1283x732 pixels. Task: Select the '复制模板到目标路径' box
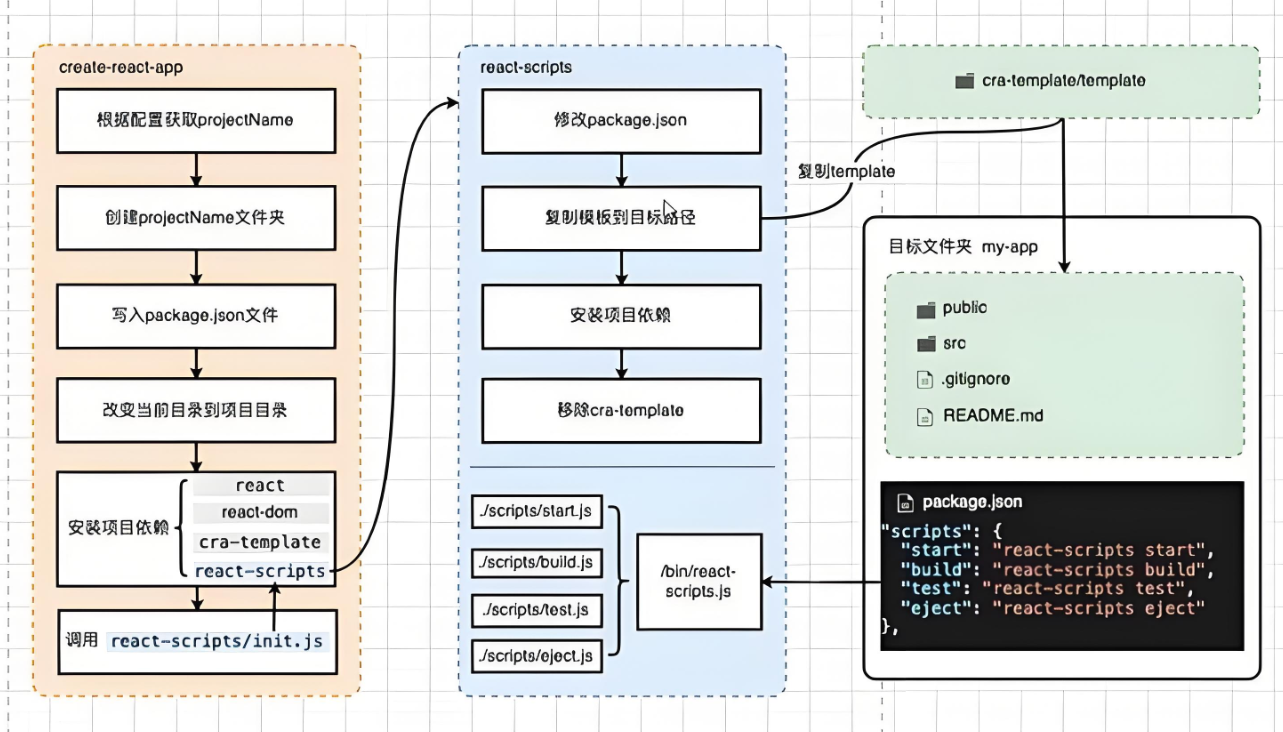pos(621,217)
